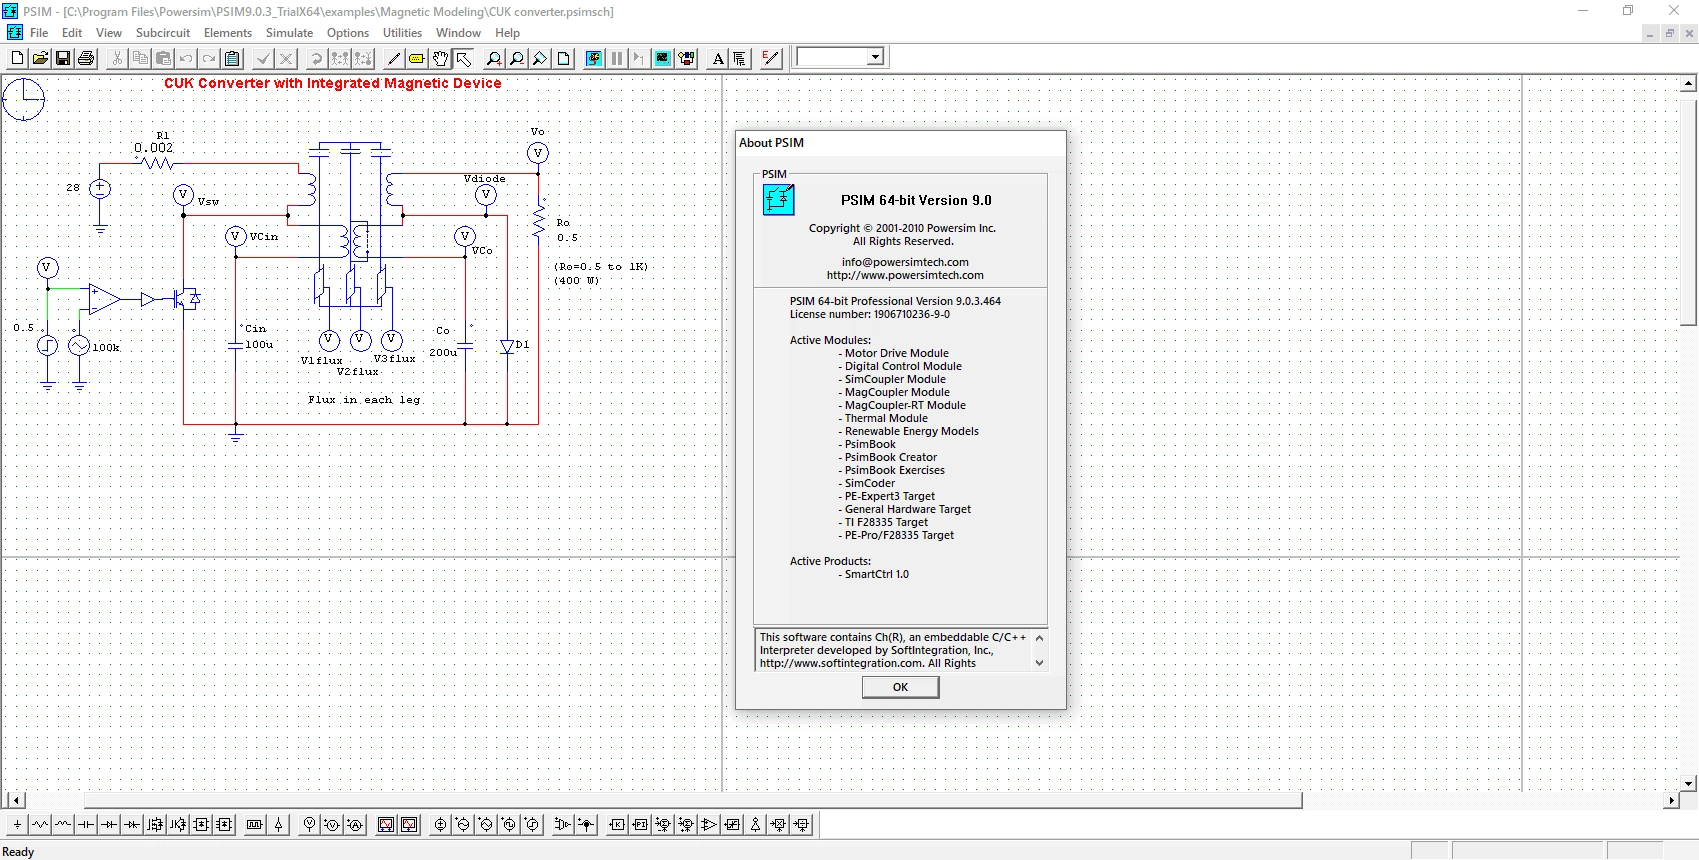1699x860 pixels.
Task: Open the Subcircuit menu
Action: click(163, 33)
